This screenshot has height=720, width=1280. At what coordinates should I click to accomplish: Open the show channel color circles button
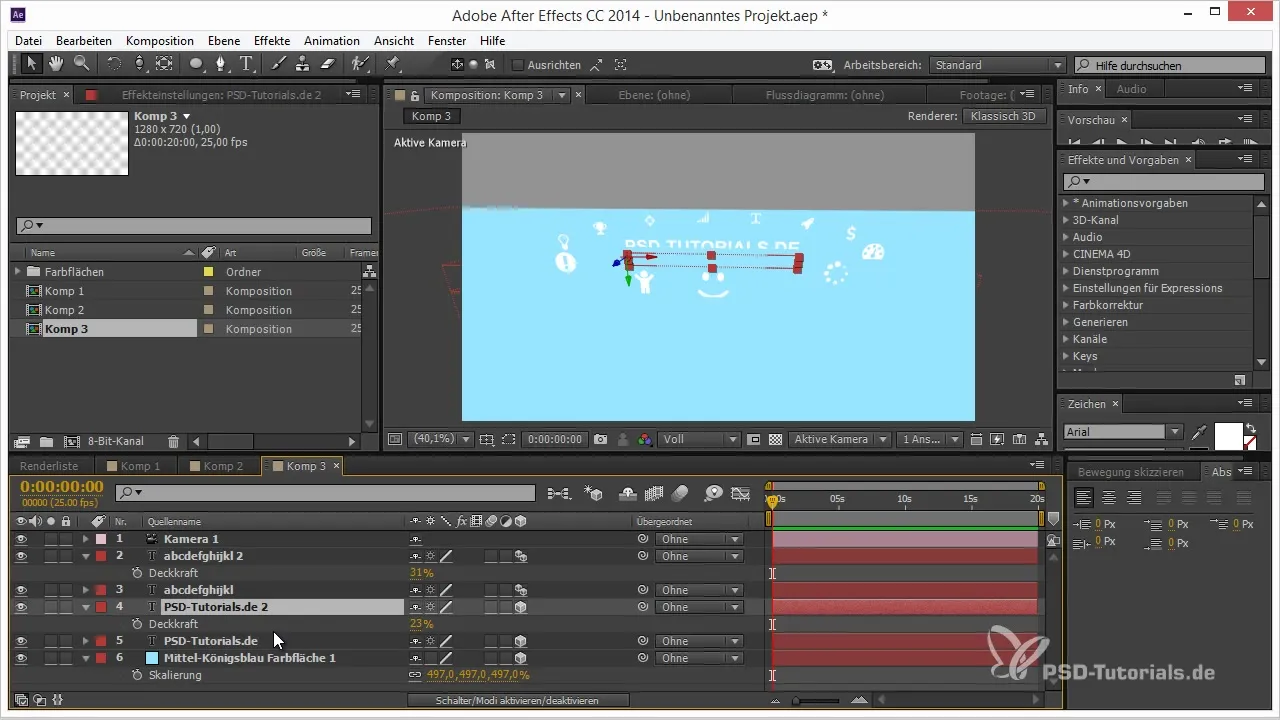pos(645,439)
